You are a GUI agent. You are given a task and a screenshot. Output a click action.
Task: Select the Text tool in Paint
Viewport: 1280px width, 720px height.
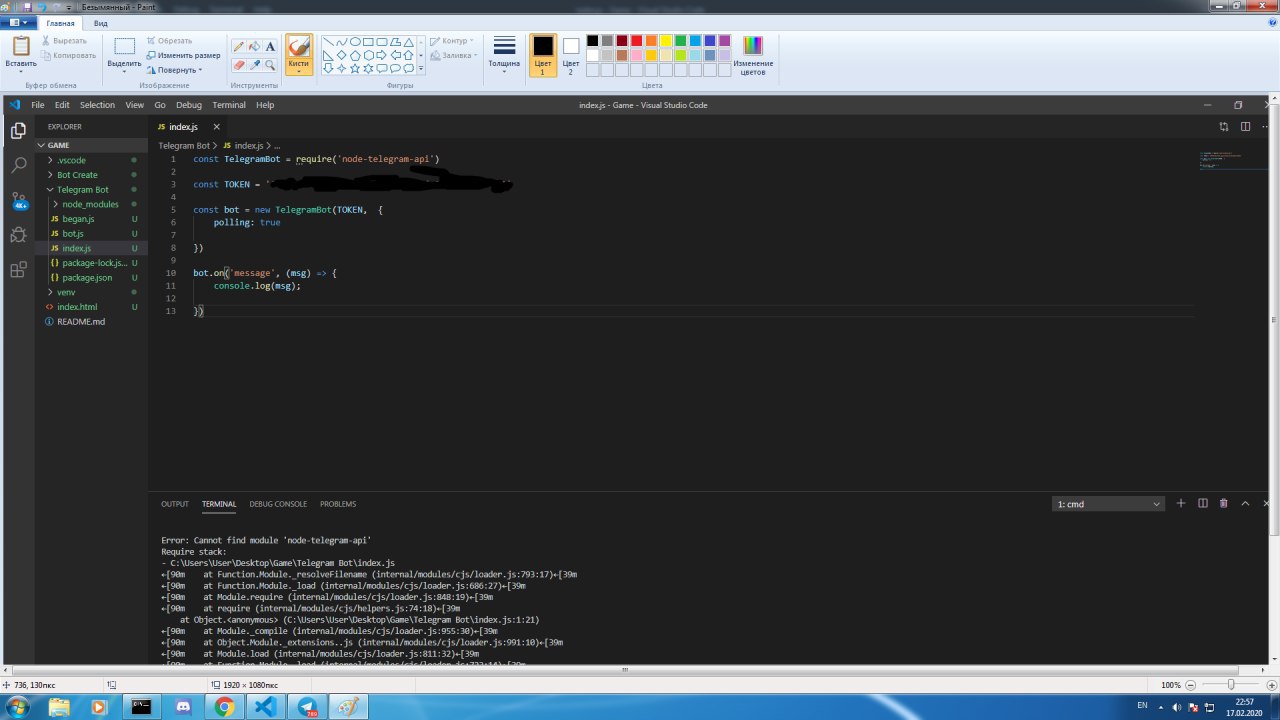coord(270,46)
